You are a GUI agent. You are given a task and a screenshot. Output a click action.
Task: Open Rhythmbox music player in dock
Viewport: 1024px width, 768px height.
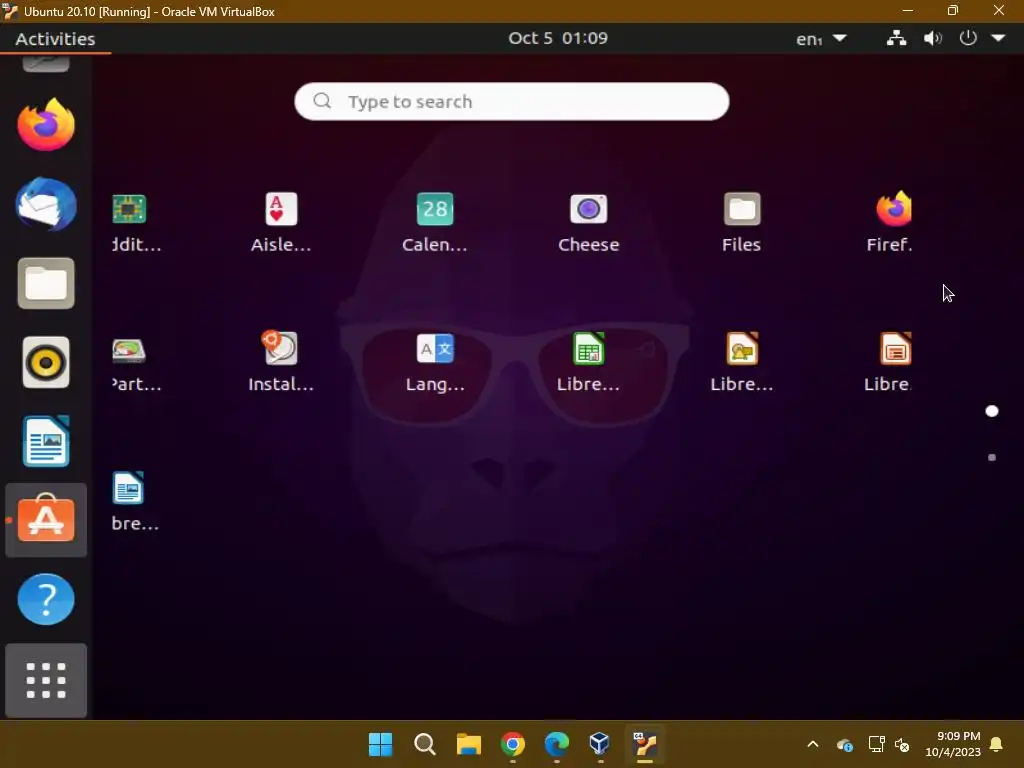coord(46,362)
